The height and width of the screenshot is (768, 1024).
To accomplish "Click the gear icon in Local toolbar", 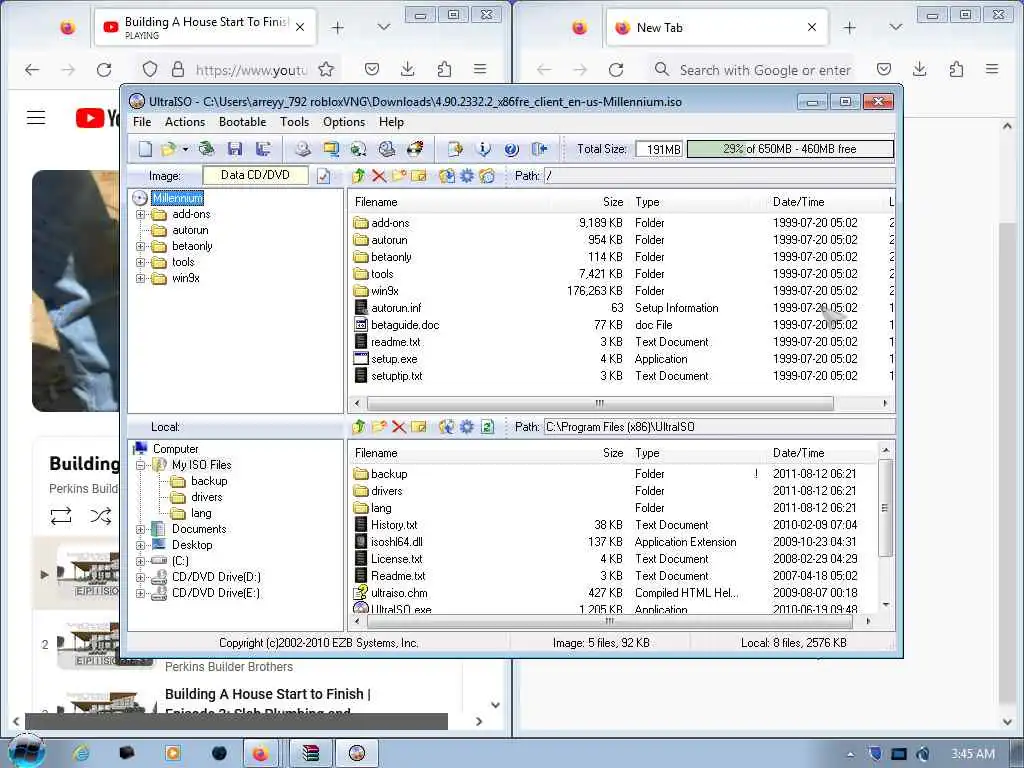I will coord(467,427).
